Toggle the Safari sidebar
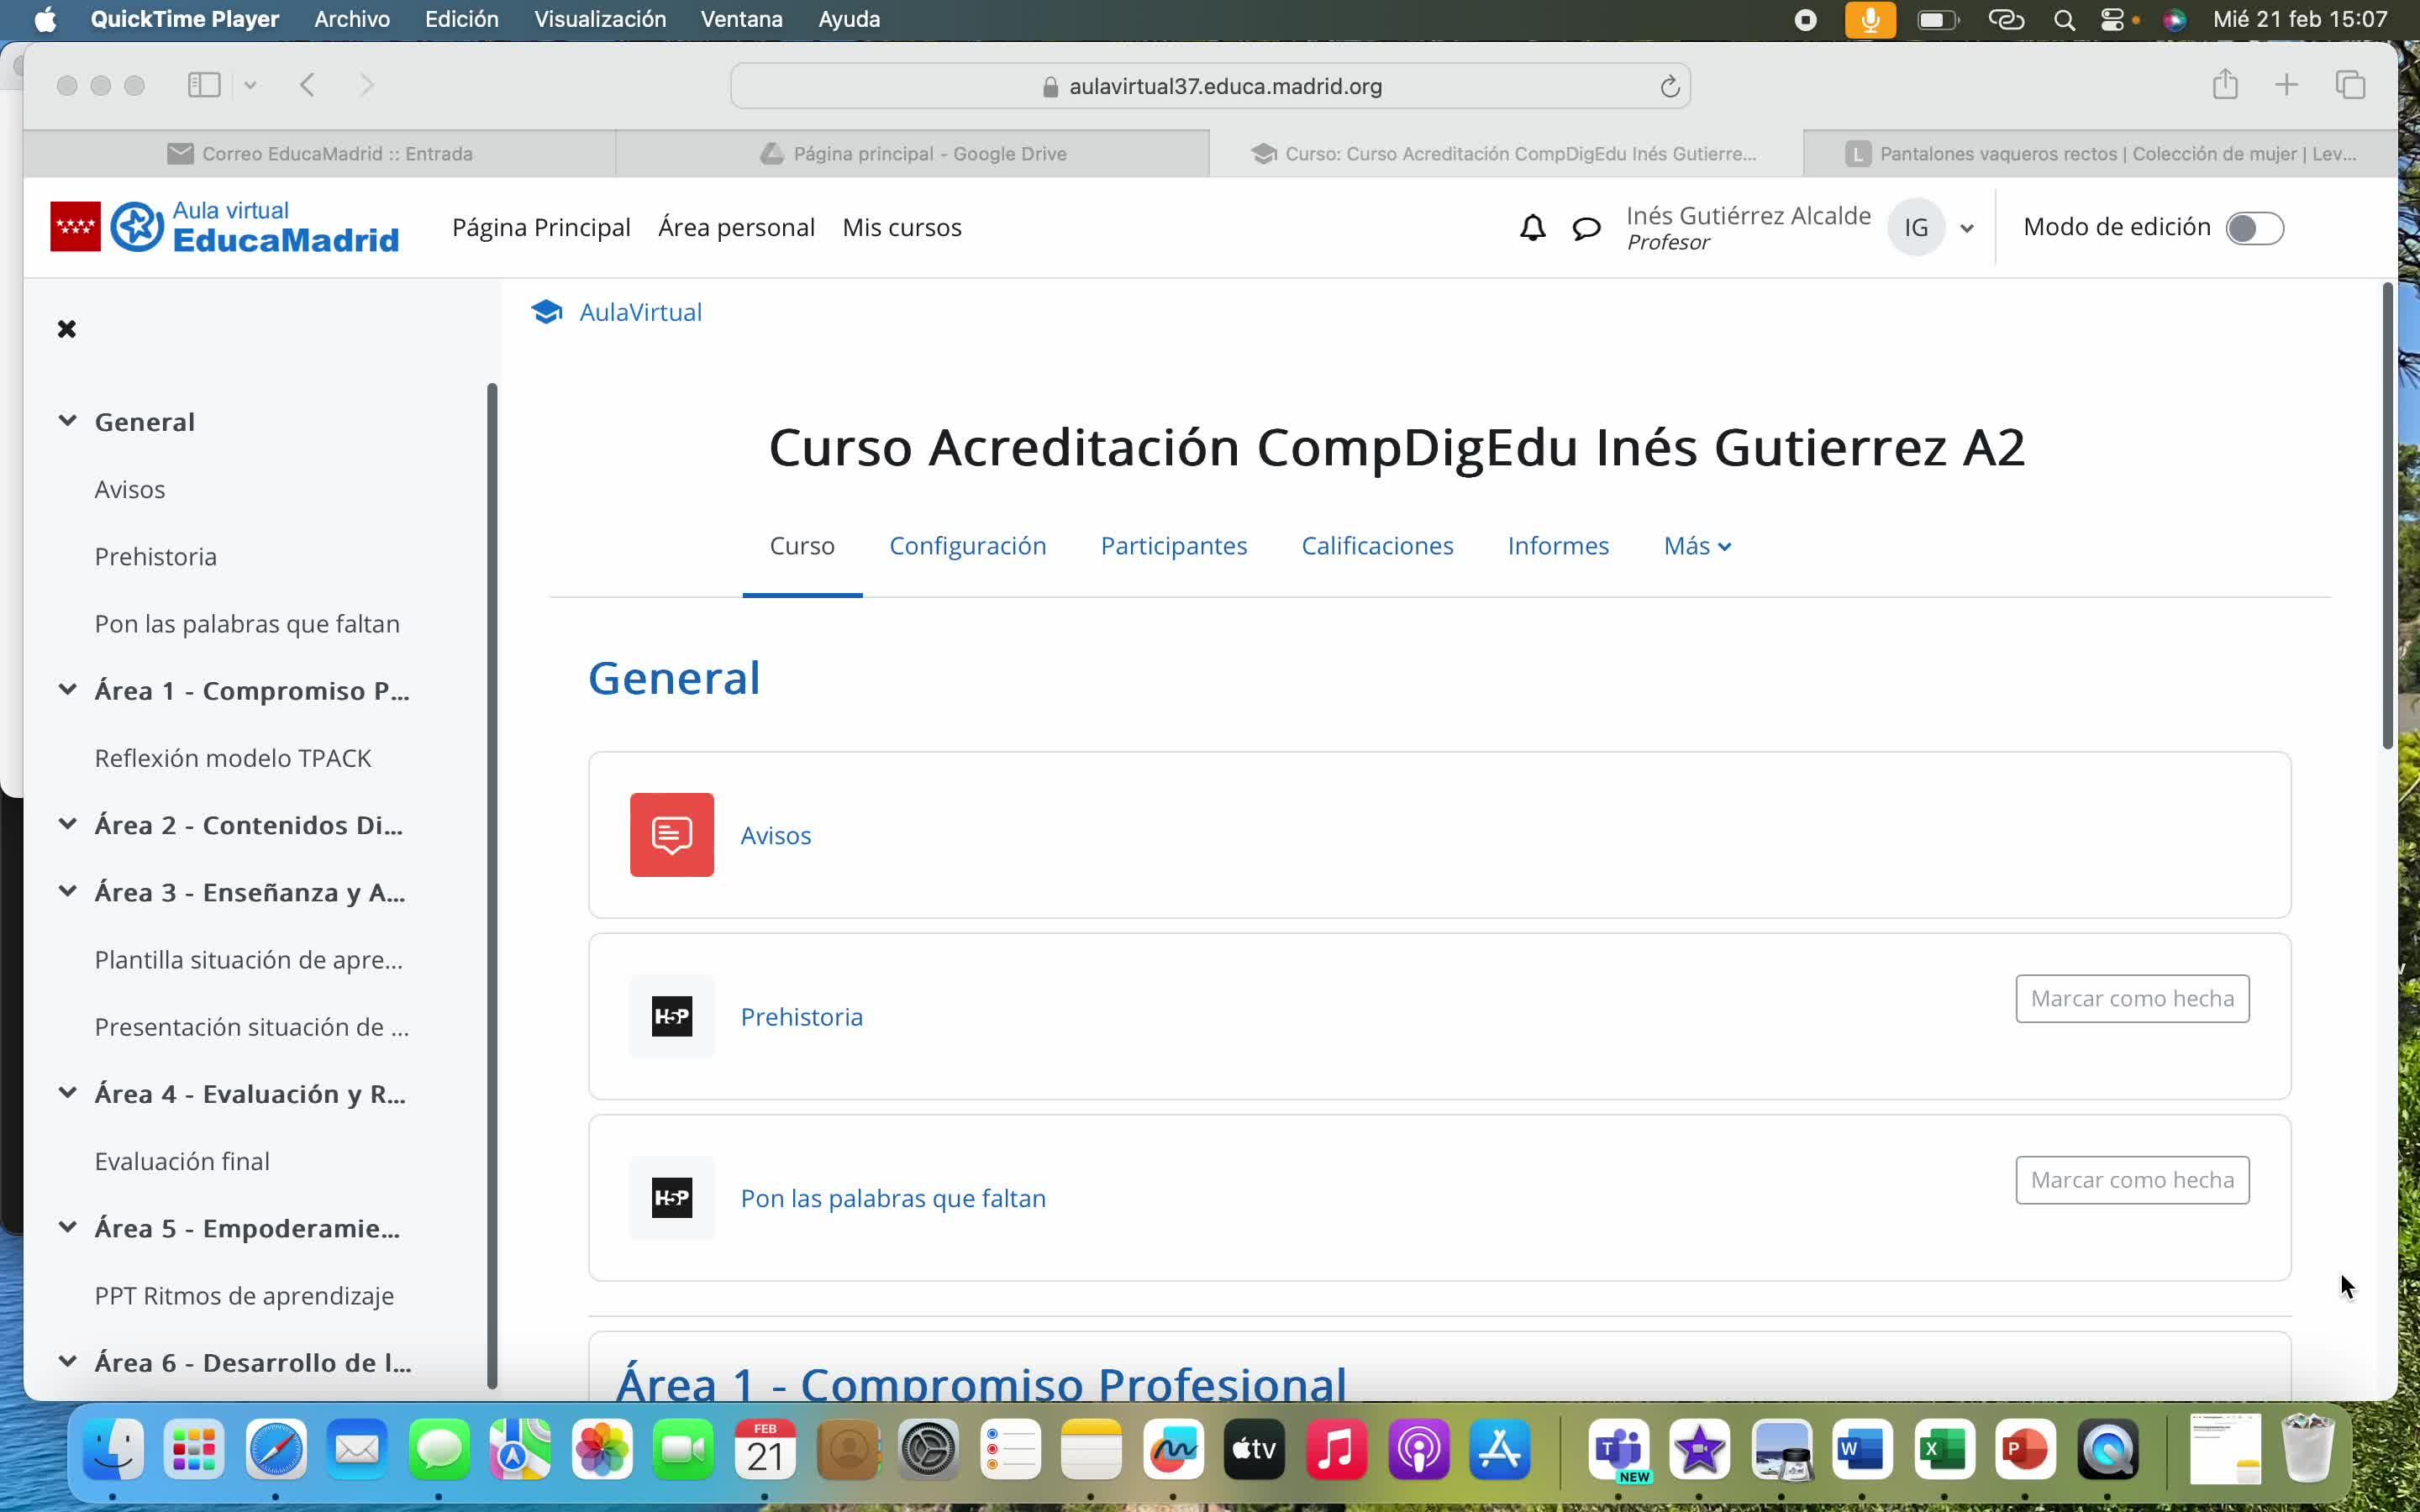 point(204,85)
